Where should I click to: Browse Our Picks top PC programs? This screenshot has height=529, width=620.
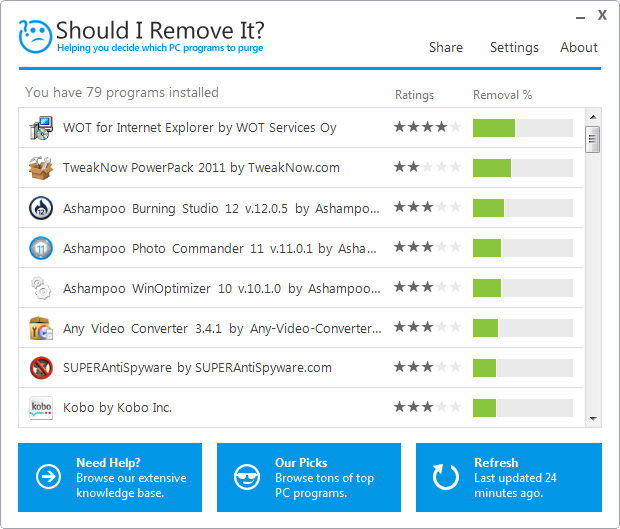(309, 477)
